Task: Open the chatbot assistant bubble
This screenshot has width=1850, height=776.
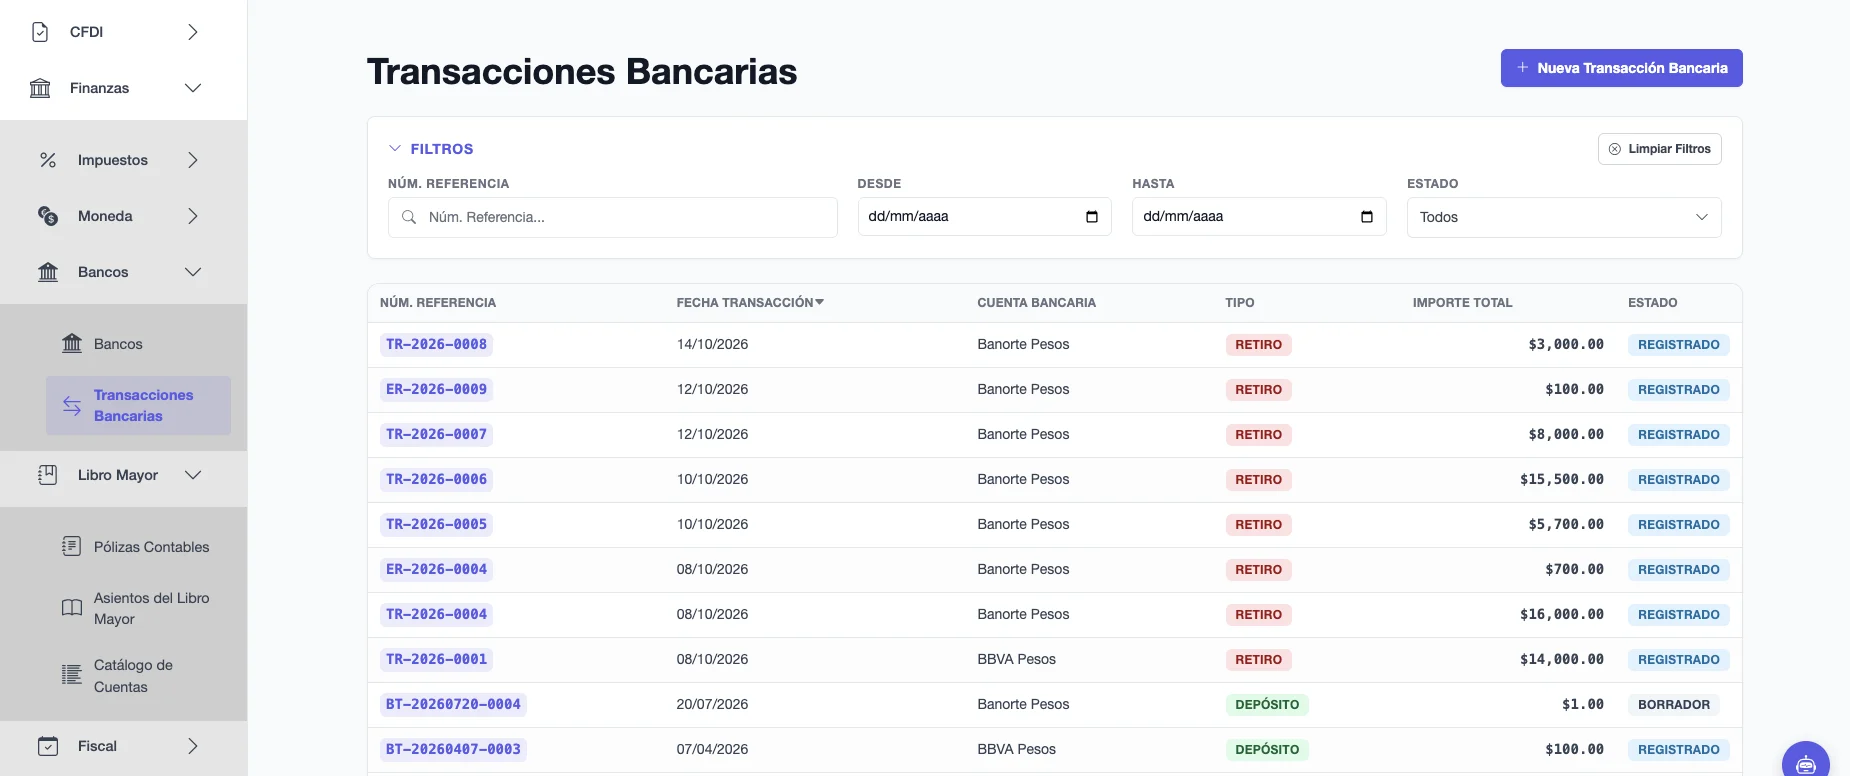Action: pyautogui.click(x=1806, y=764)
